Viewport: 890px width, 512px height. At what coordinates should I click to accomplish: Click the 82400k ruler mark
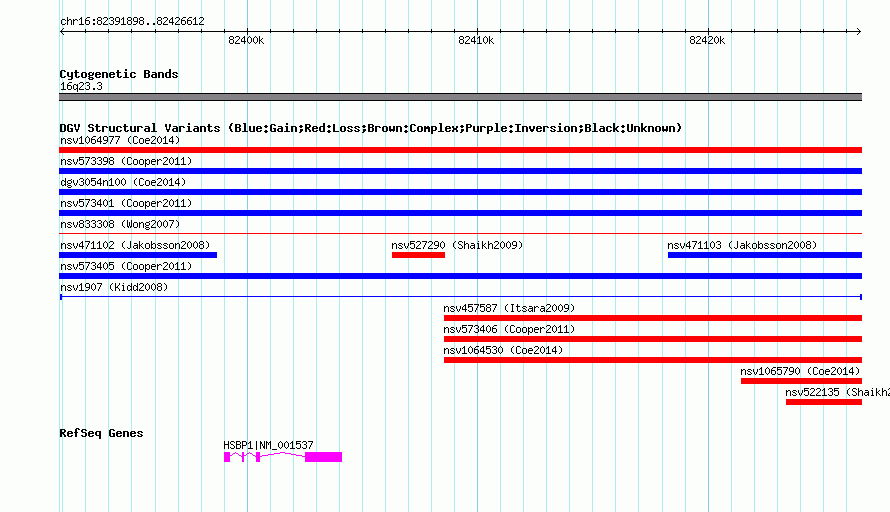point(246,40)
